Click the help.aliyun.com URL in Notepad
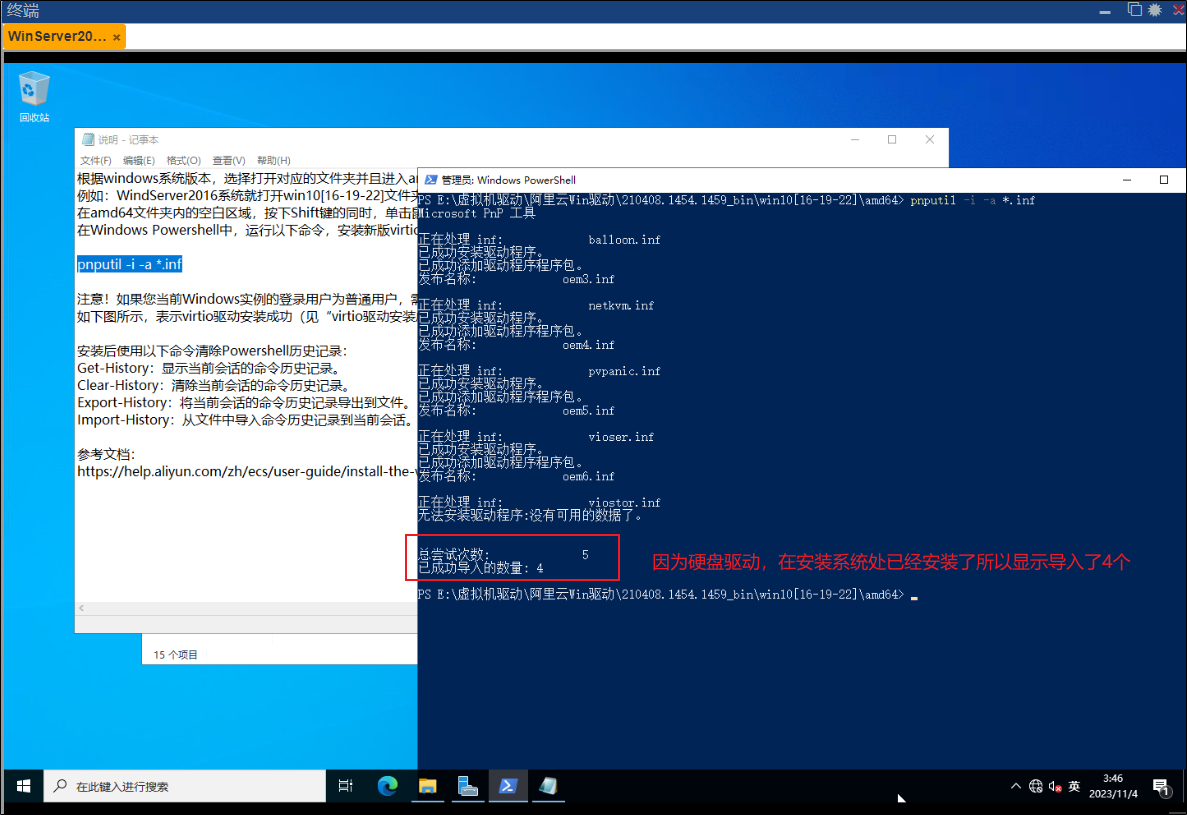Image resolution: width=1187 pixels, height=815 pixels. click(x=247, y=471)
